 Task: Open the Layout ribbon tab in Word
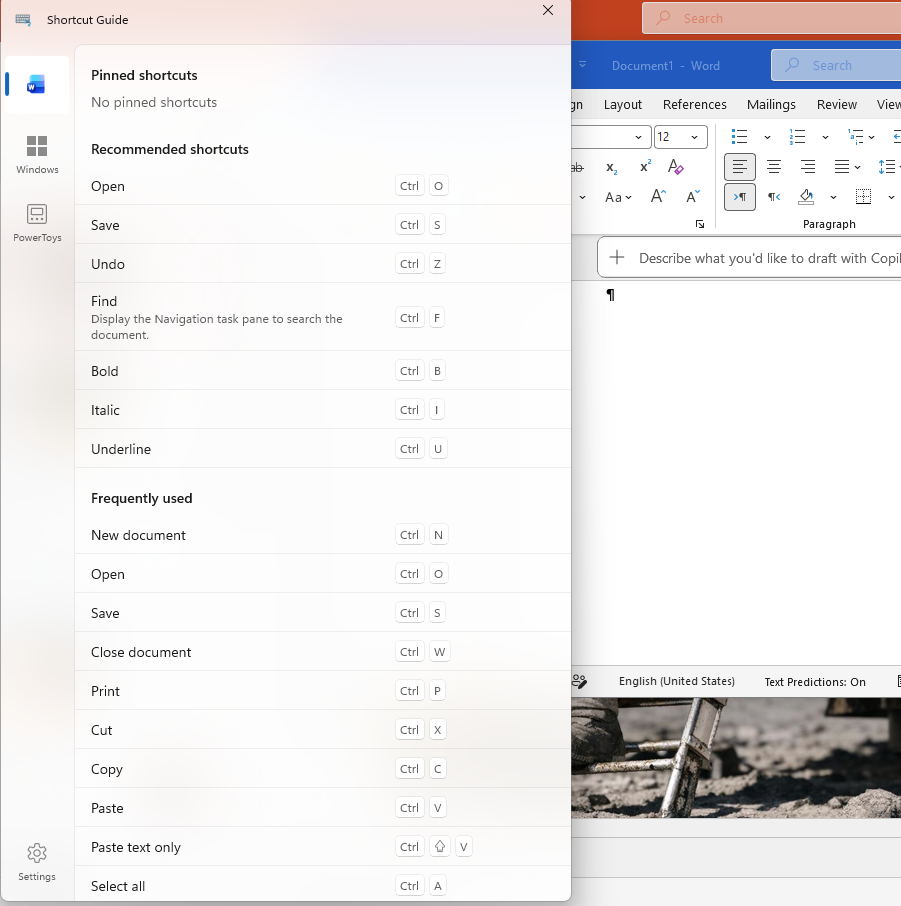tap(622, 105)
